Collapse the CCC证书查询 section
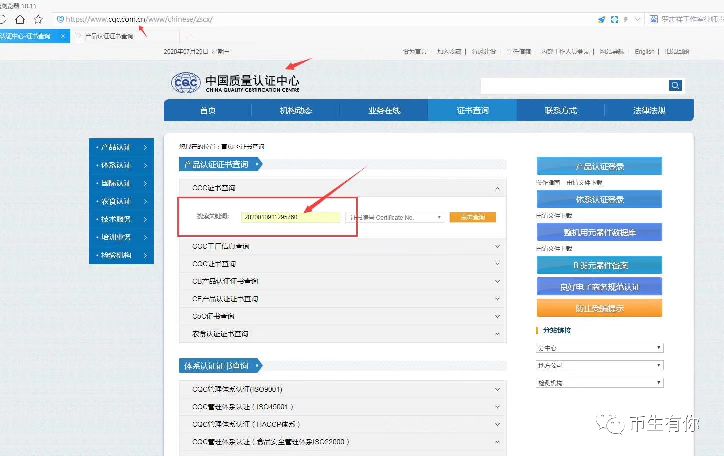This screenshot has height=456, width=724. coord(343,188)
